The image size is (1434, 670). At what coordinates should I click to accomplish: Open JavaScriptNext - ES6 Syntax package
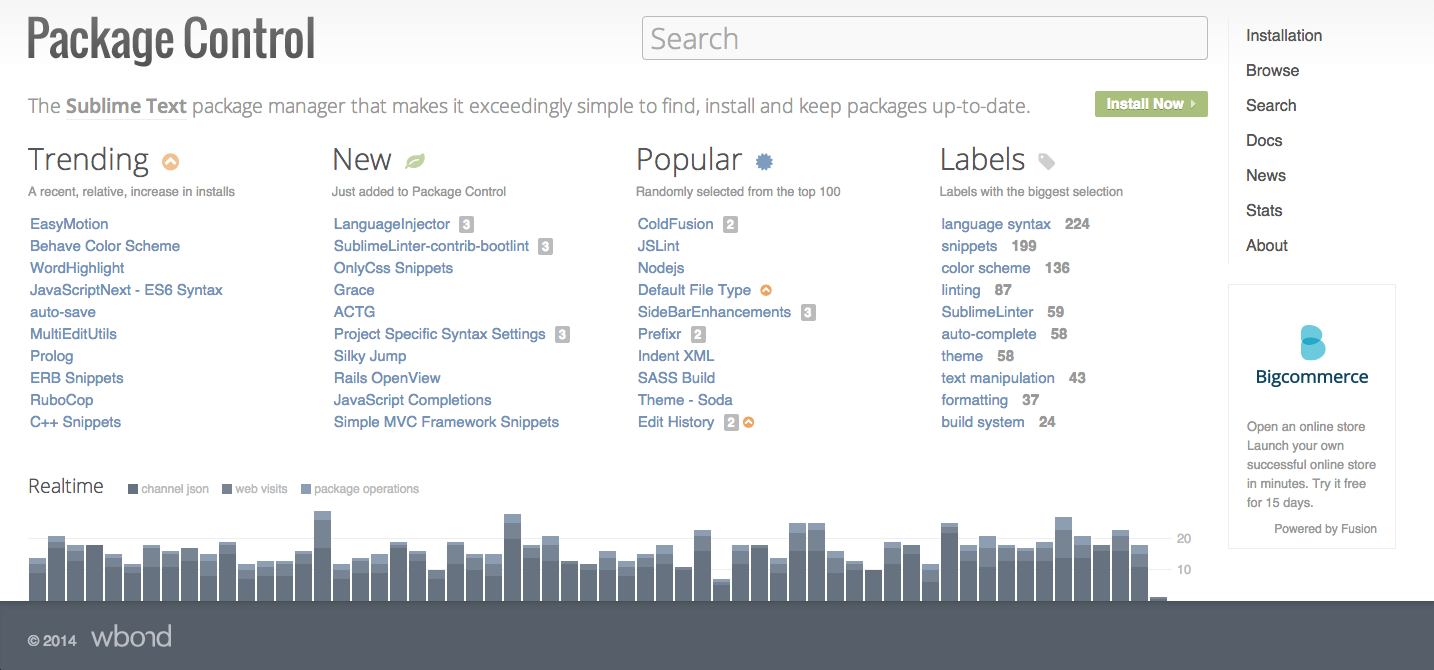(x=126, y=290)
